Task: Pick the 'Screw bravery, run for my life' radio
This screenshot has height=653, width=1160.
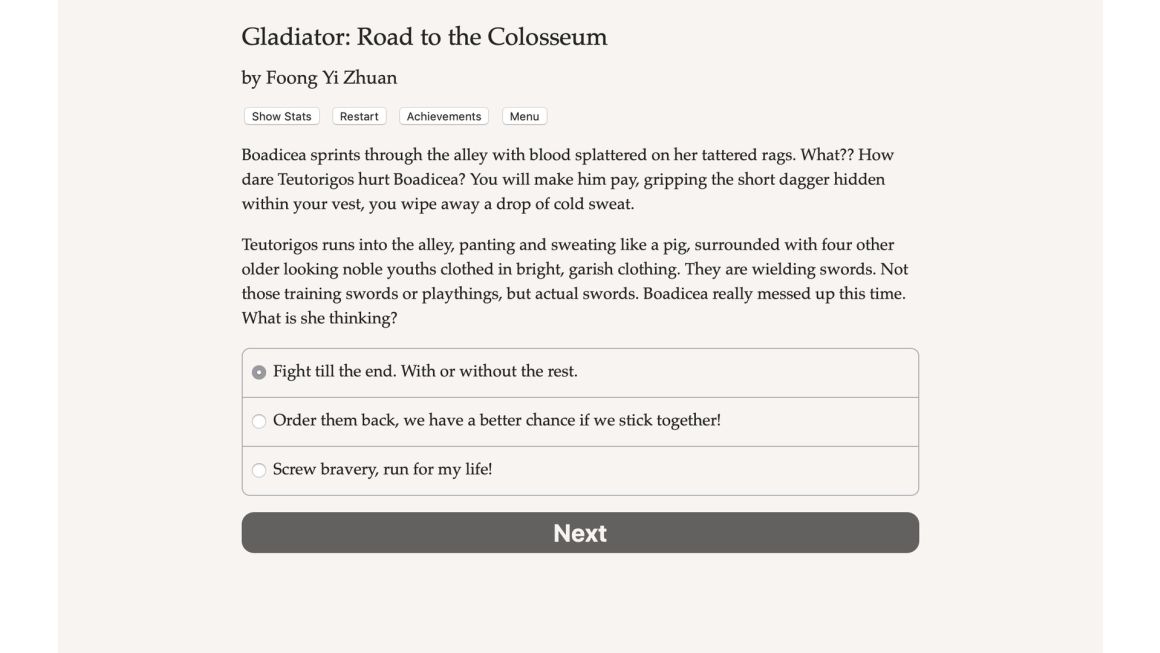Action: point(259,470)
